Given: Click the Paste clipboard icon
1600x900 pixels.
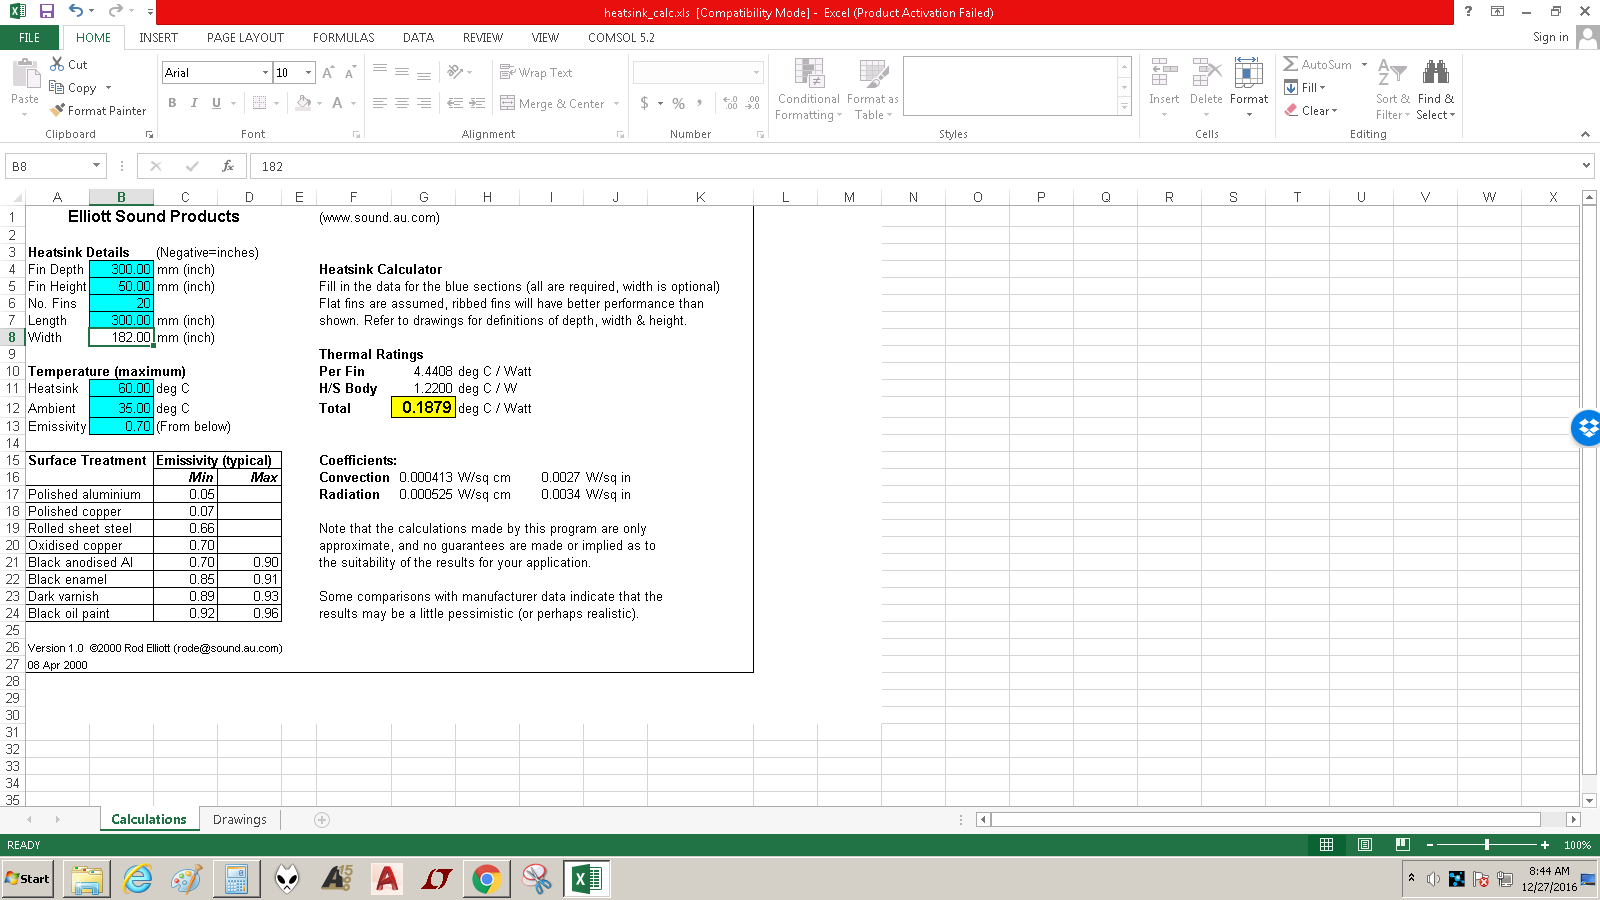Looking at the screenshot, I should pyautogui.click(x=25, y=73).
